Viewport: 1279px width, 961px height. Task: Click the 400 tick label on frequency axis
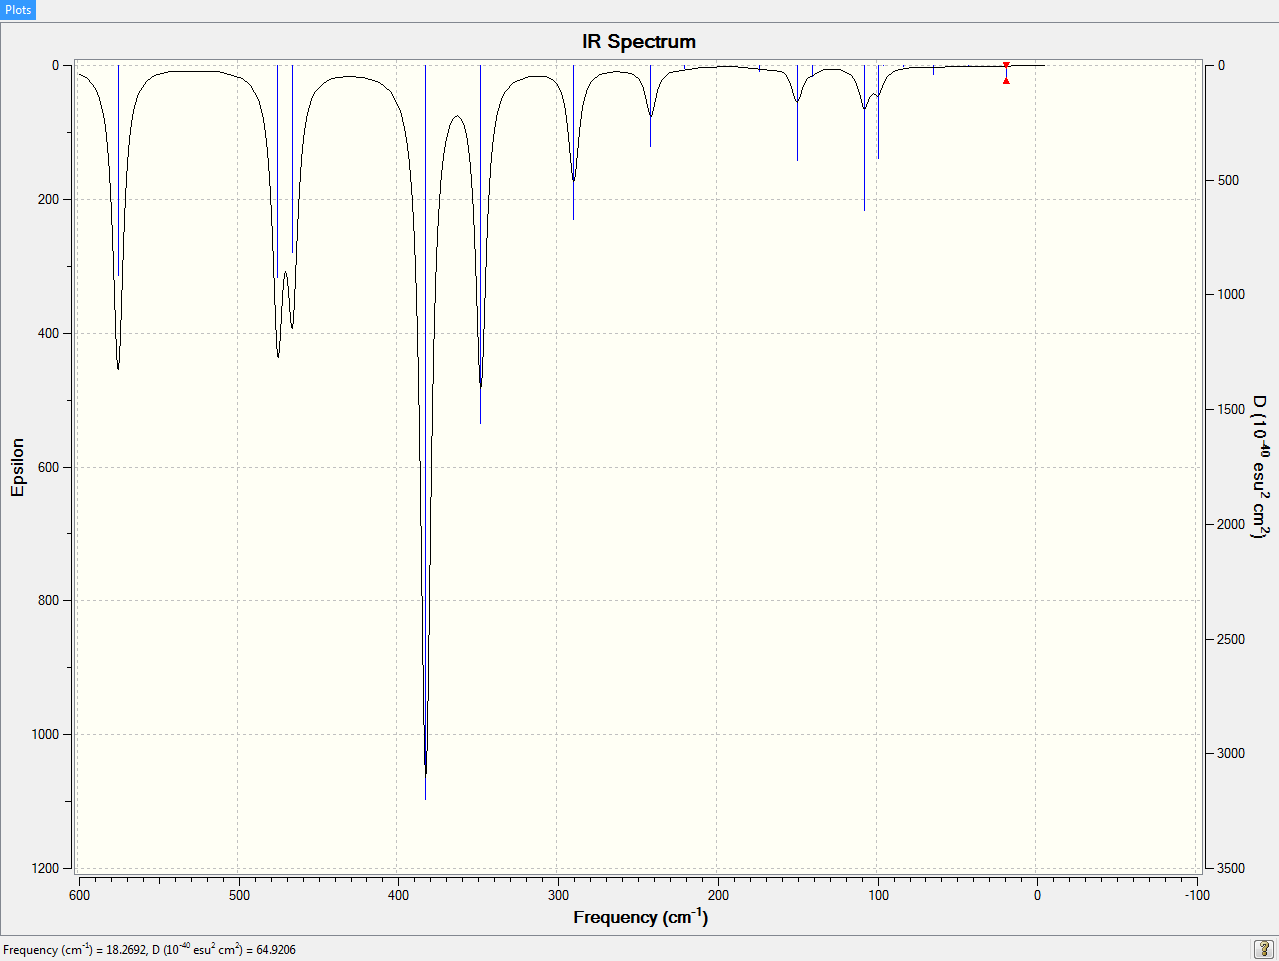[398, 895]
